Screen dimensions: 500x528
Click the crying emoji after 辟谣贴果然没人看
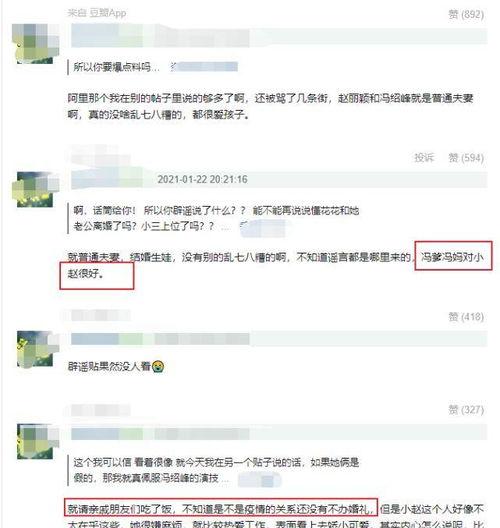tap(158, 366)
